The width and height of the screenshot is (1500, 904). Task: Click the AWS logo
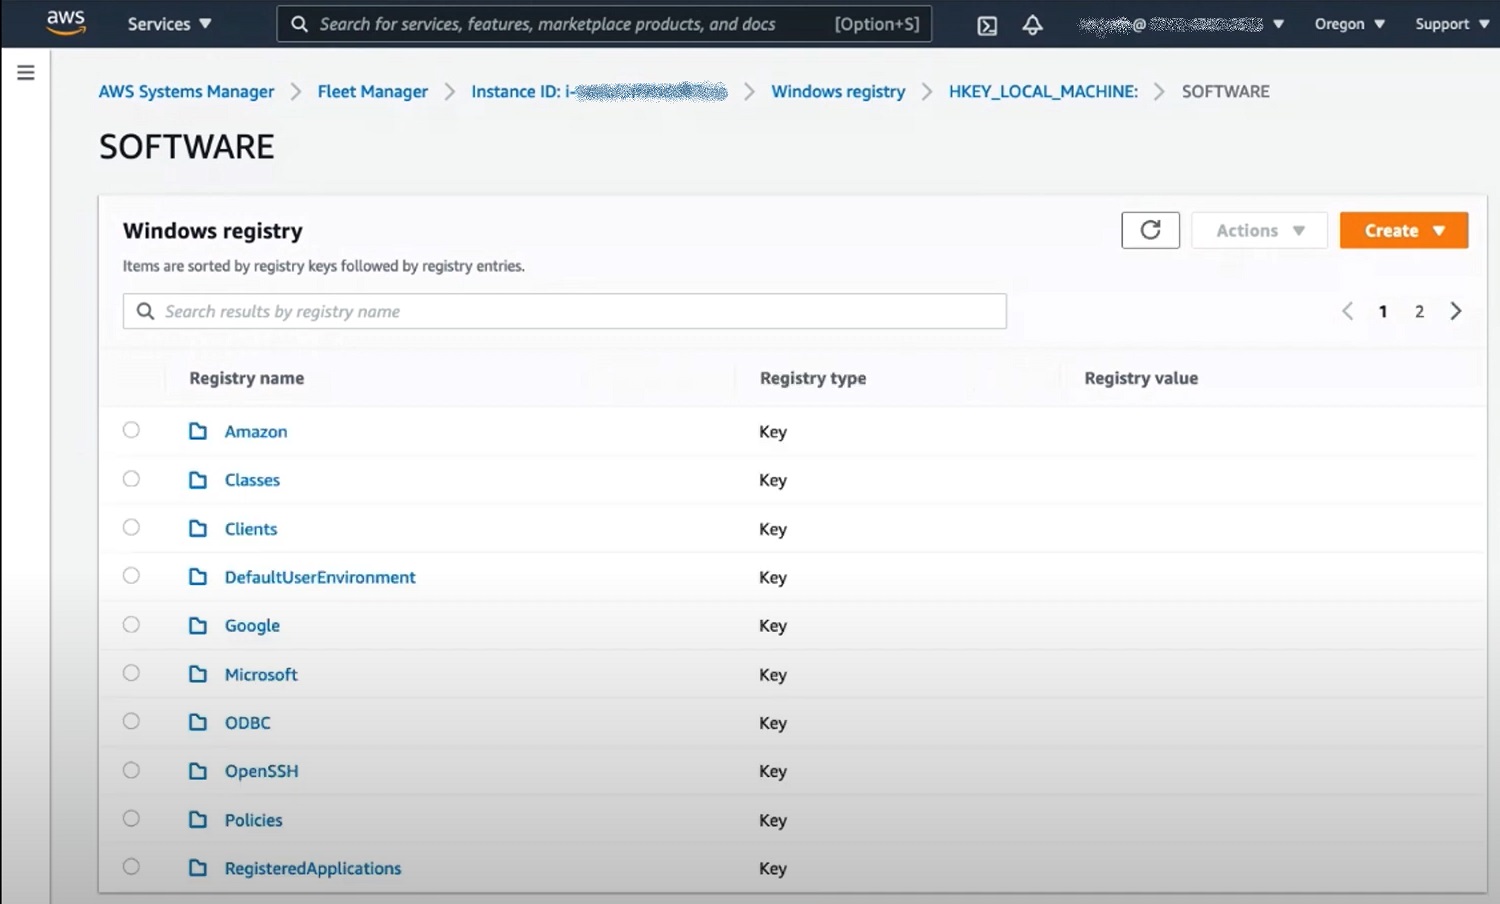(x=66, y=23)
